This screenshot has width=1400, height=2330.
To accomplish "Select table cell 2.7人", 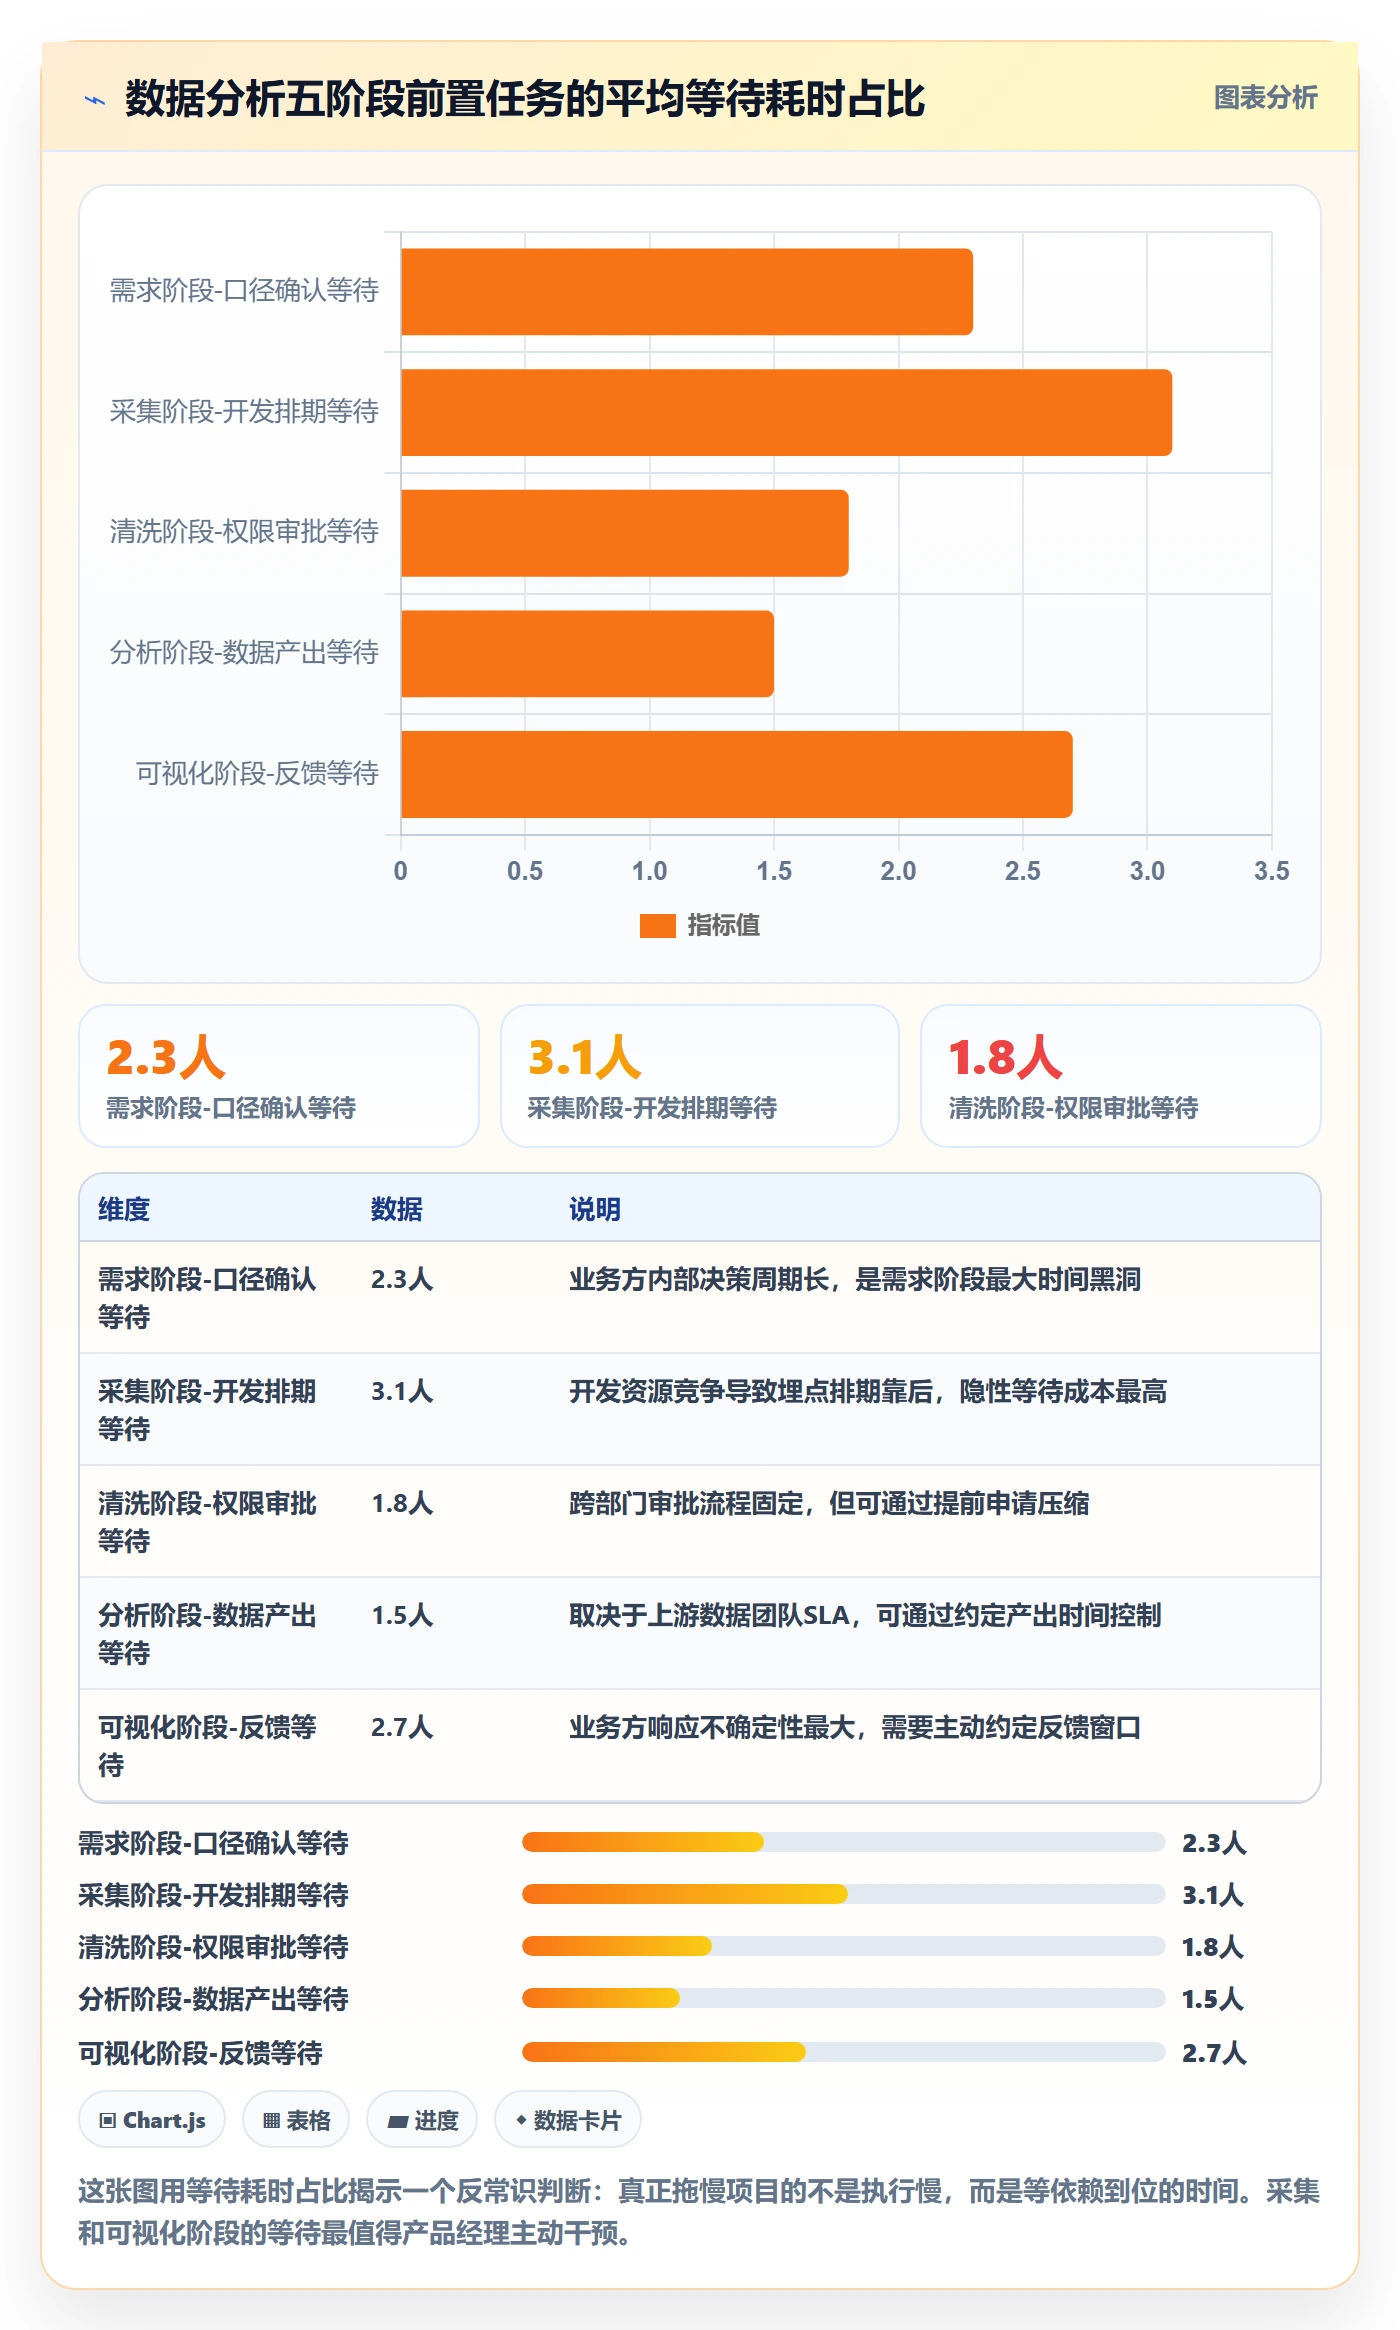I will pyautogui.click(x=402, y=1727).
